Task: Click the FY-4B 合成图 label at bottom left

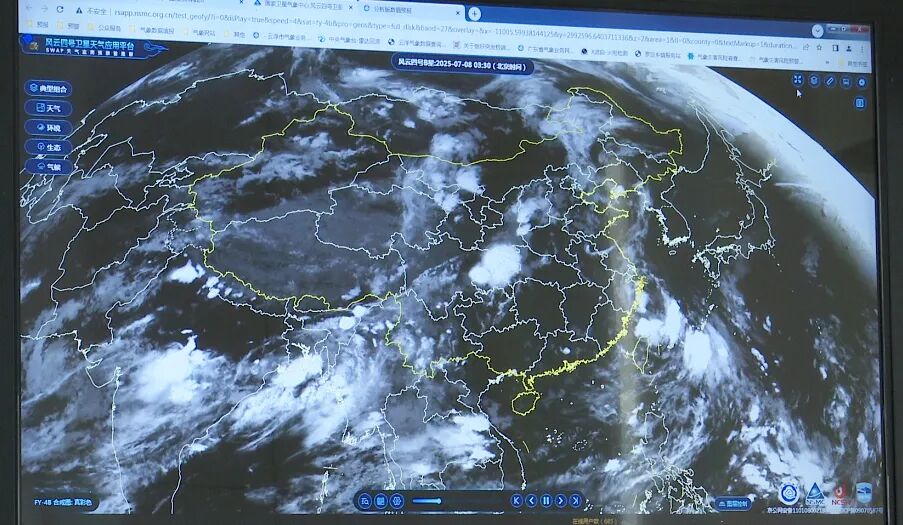Action: click(x=62, y=503)
